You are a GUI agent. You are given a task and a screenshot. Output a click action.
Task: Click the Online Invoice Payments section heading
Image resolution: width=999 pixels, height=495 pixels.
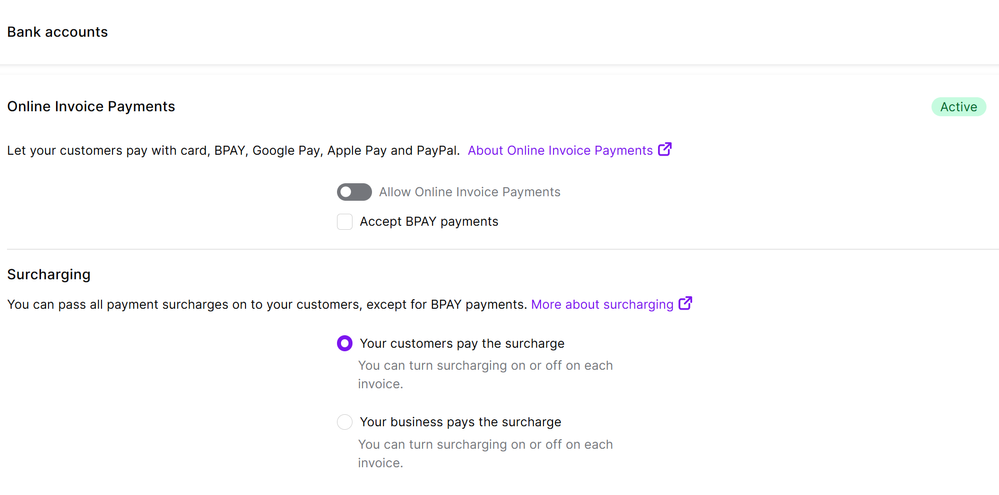point(91,107)
